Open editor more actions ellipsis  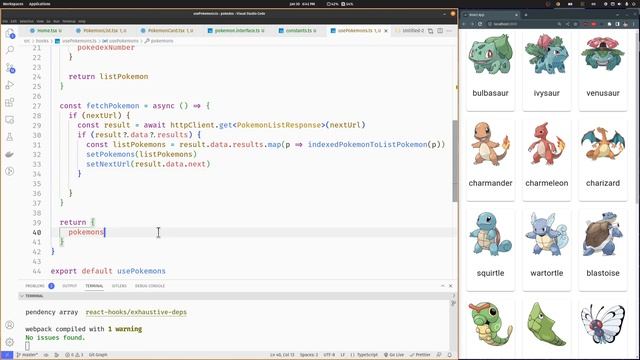(449, 31)
